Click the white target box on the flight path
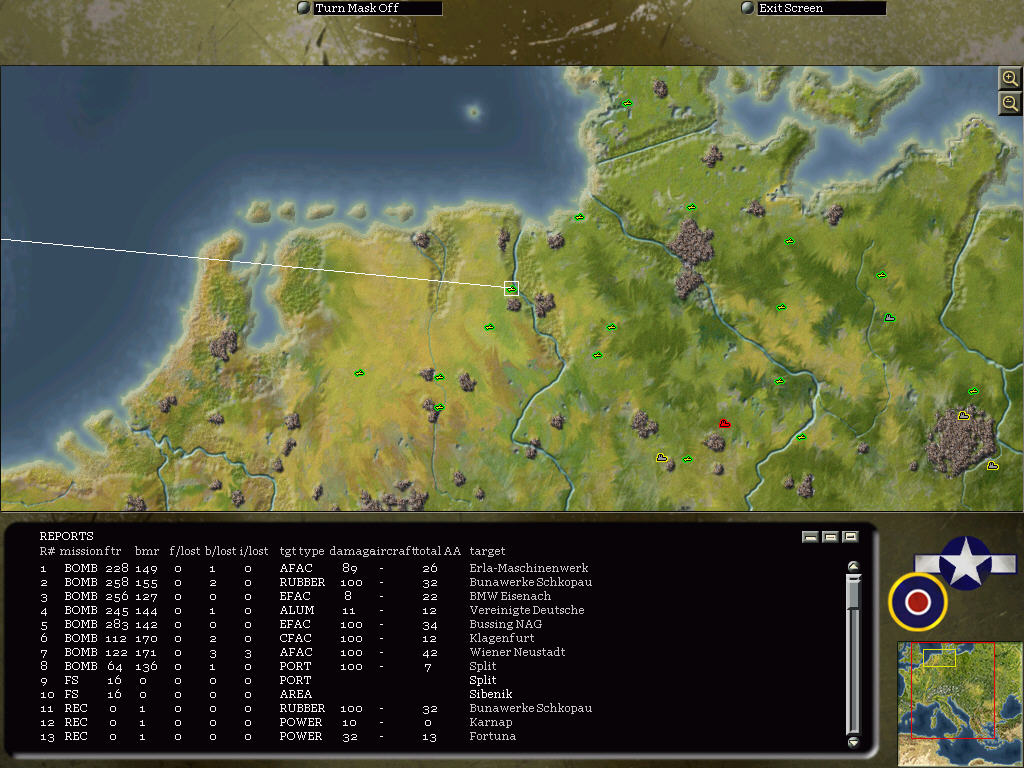Screen dimensions: 1024x768 [x=511, y=289]
